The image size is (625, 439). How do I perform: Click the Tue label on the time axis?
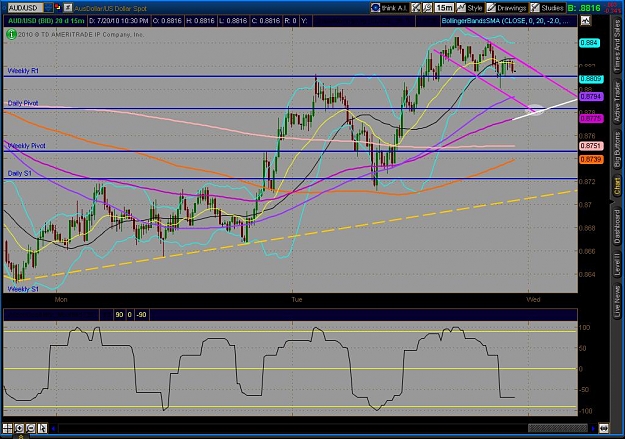[x=297, y=299]
